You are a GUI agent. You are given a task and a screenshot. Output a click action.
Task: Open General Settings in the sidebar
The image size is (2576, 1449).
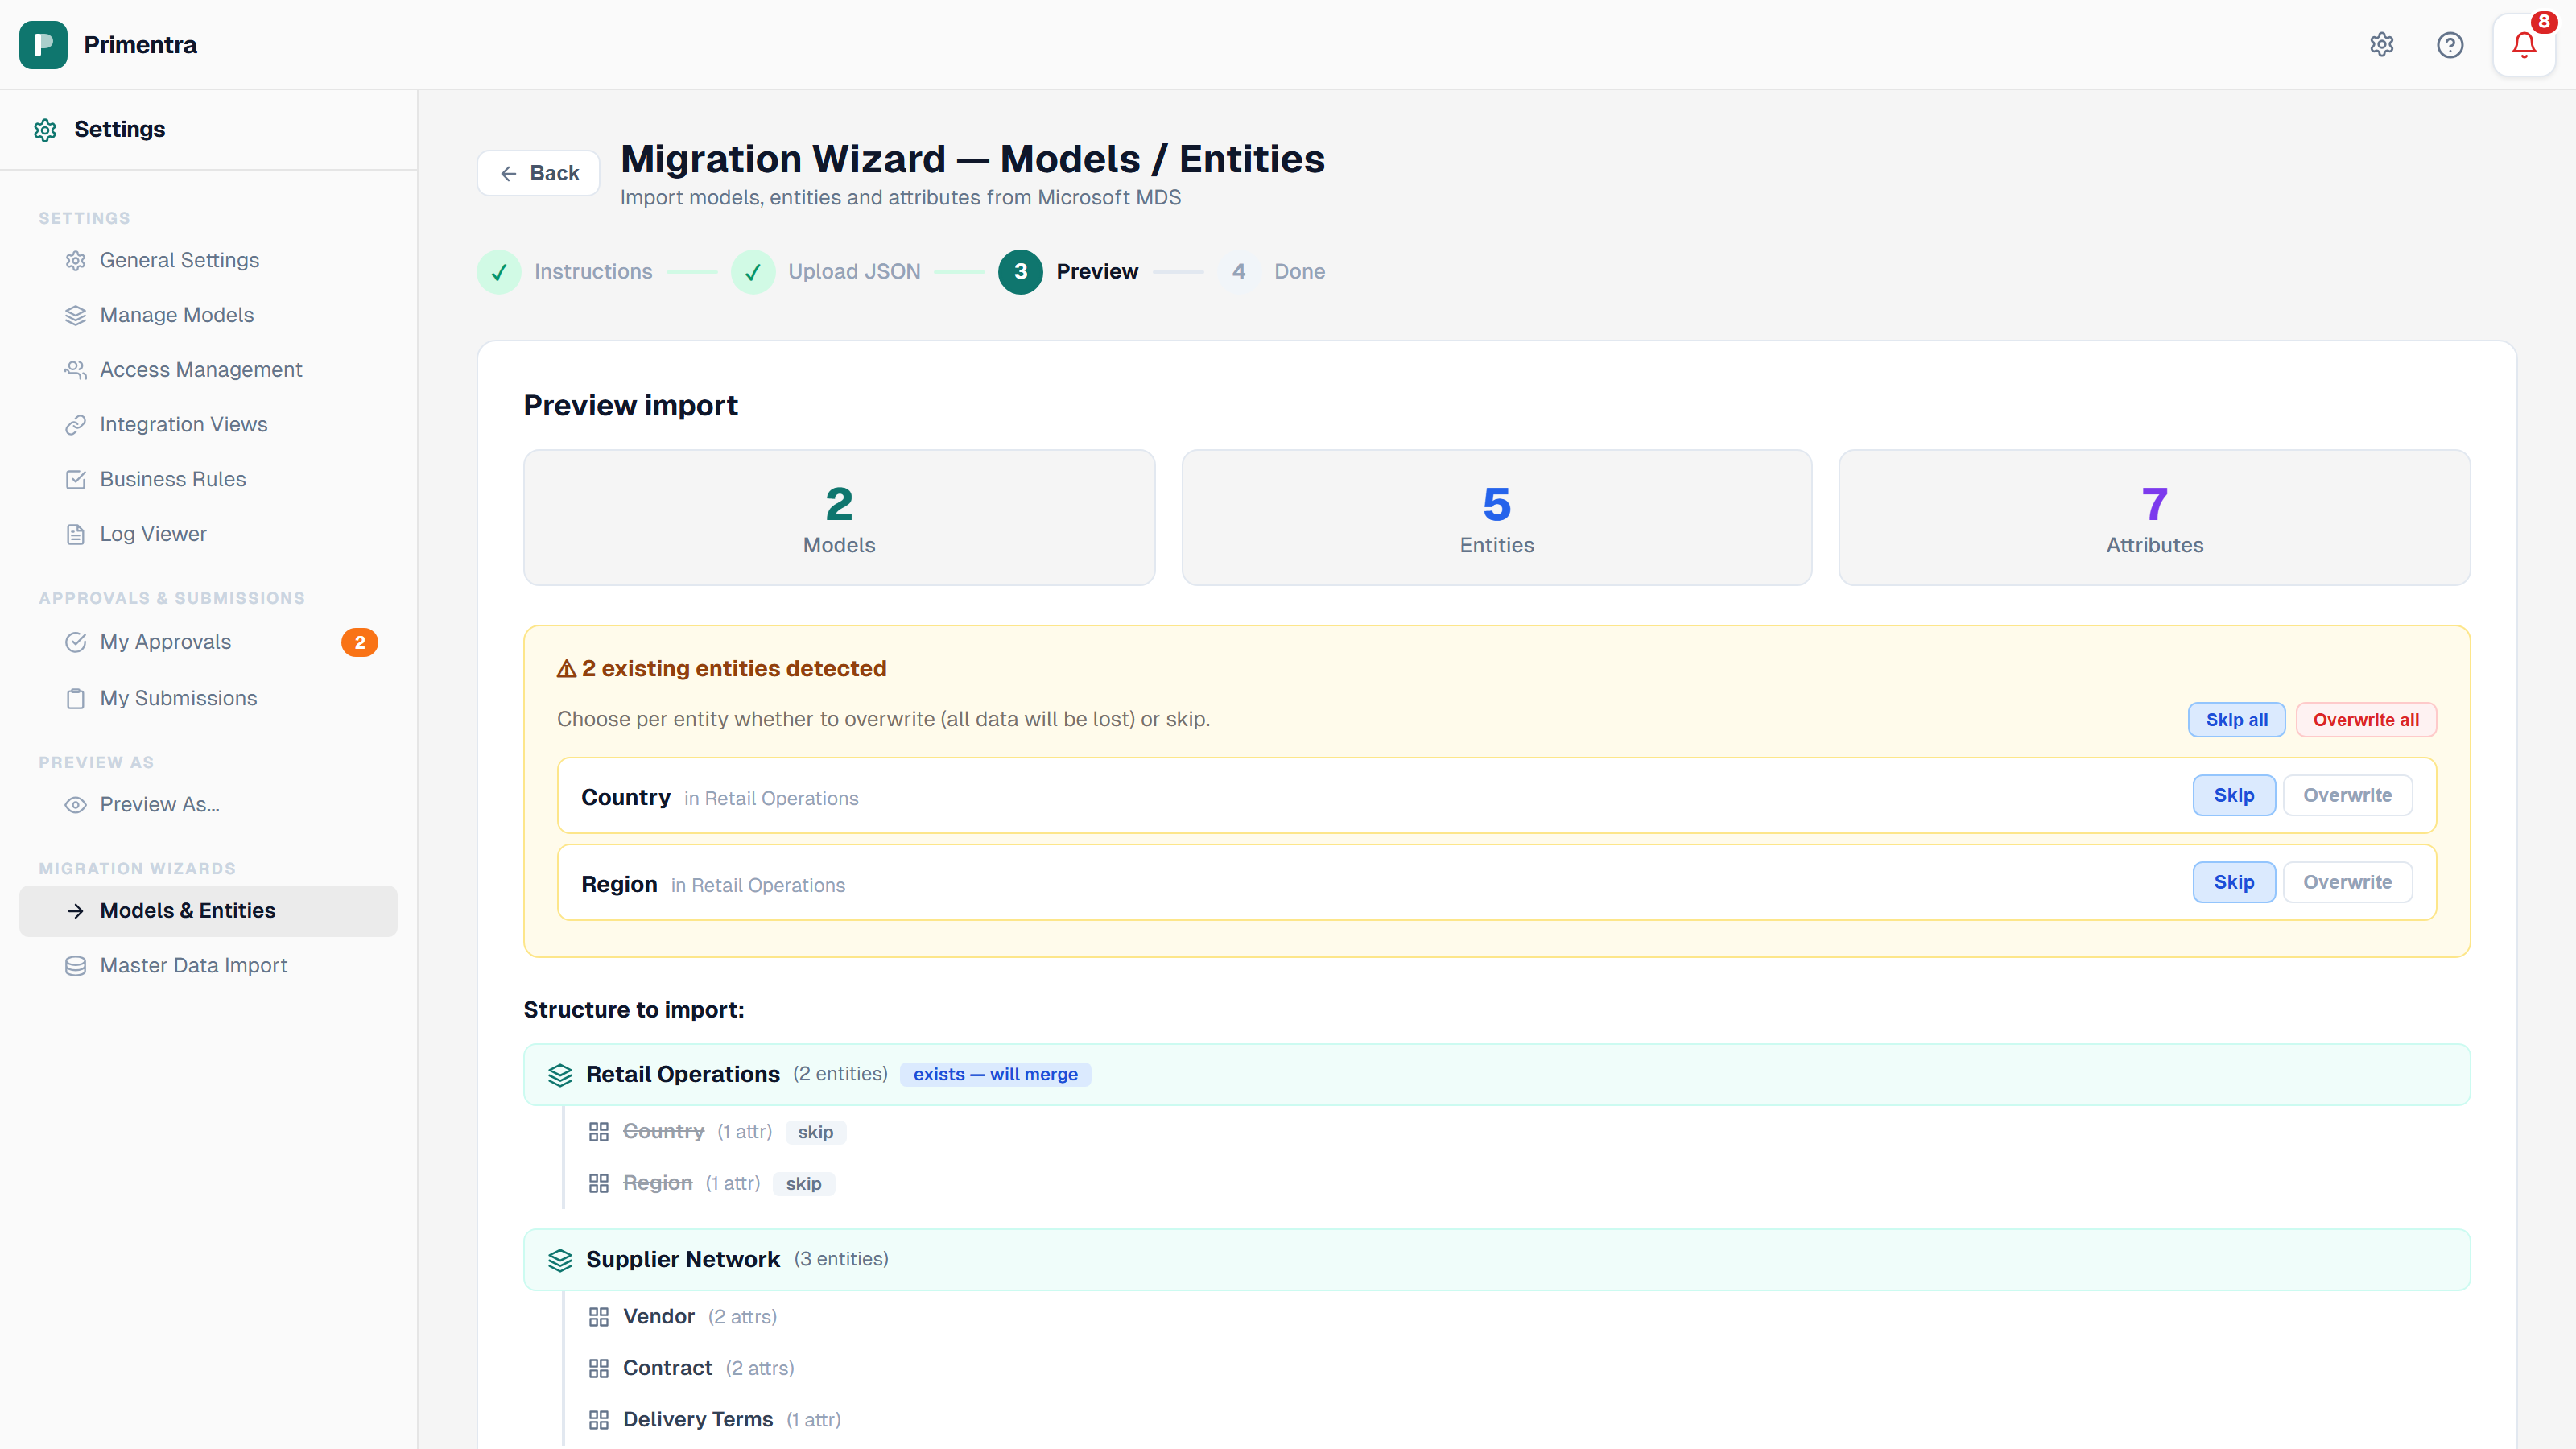[x=208, y=261]
